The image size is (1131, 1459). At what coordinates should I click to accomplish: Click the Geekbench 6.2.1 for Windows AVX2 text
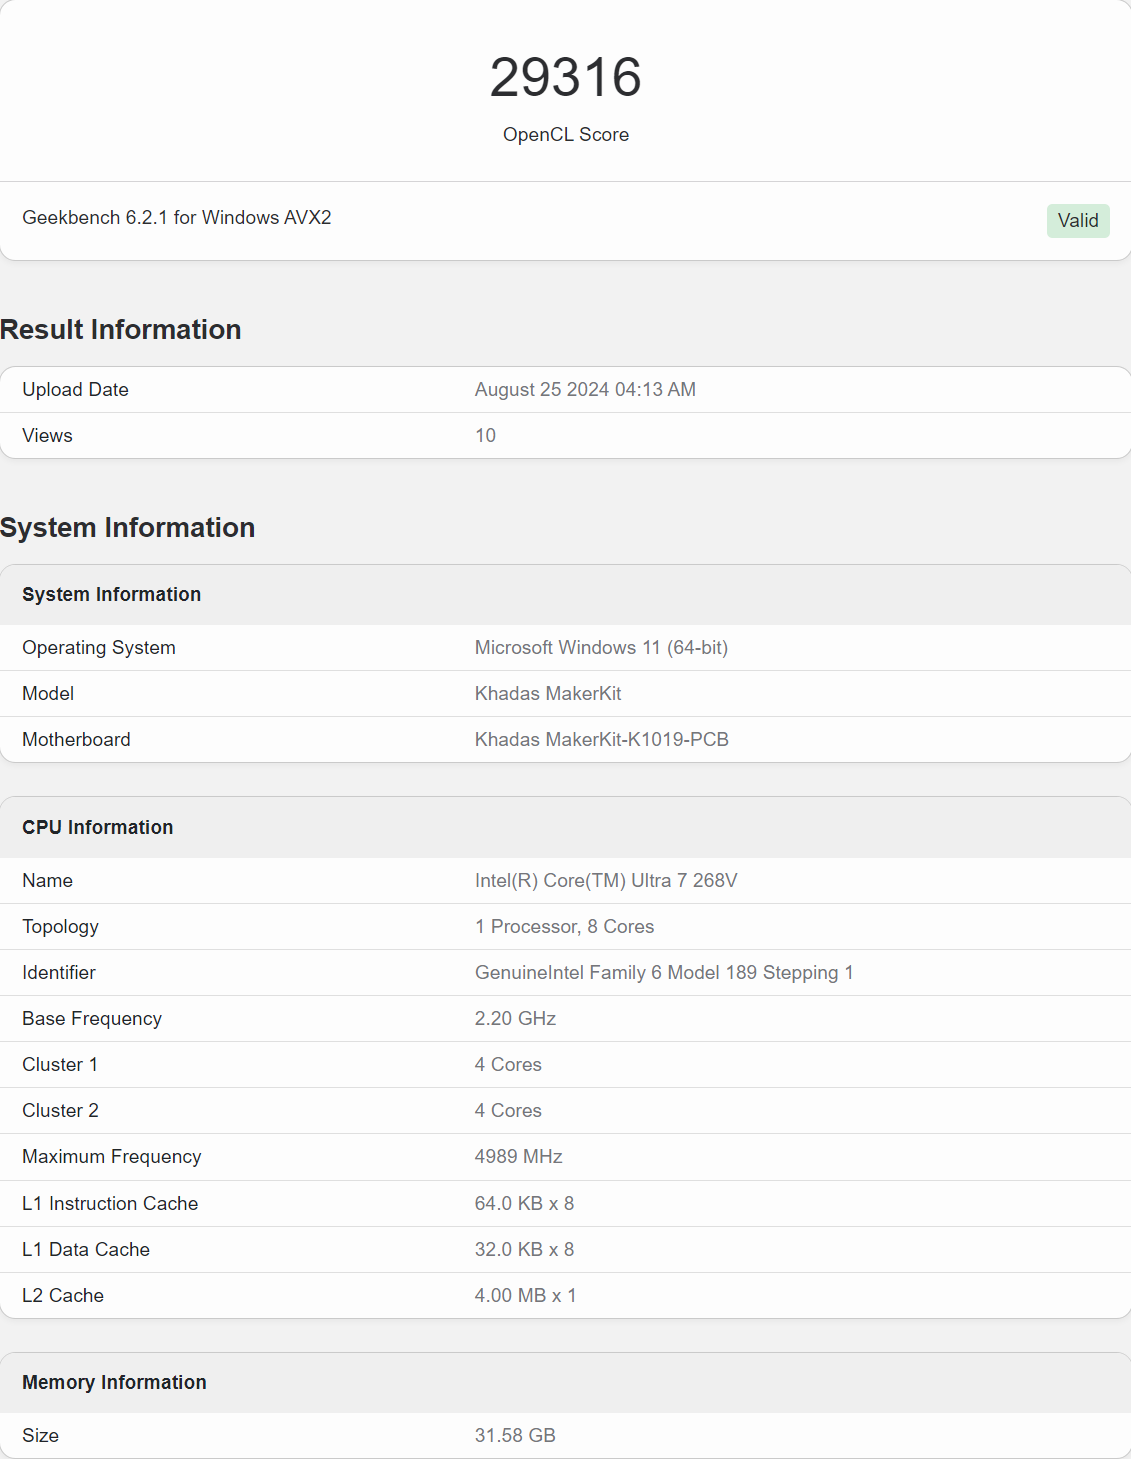(x=177, y=218)
